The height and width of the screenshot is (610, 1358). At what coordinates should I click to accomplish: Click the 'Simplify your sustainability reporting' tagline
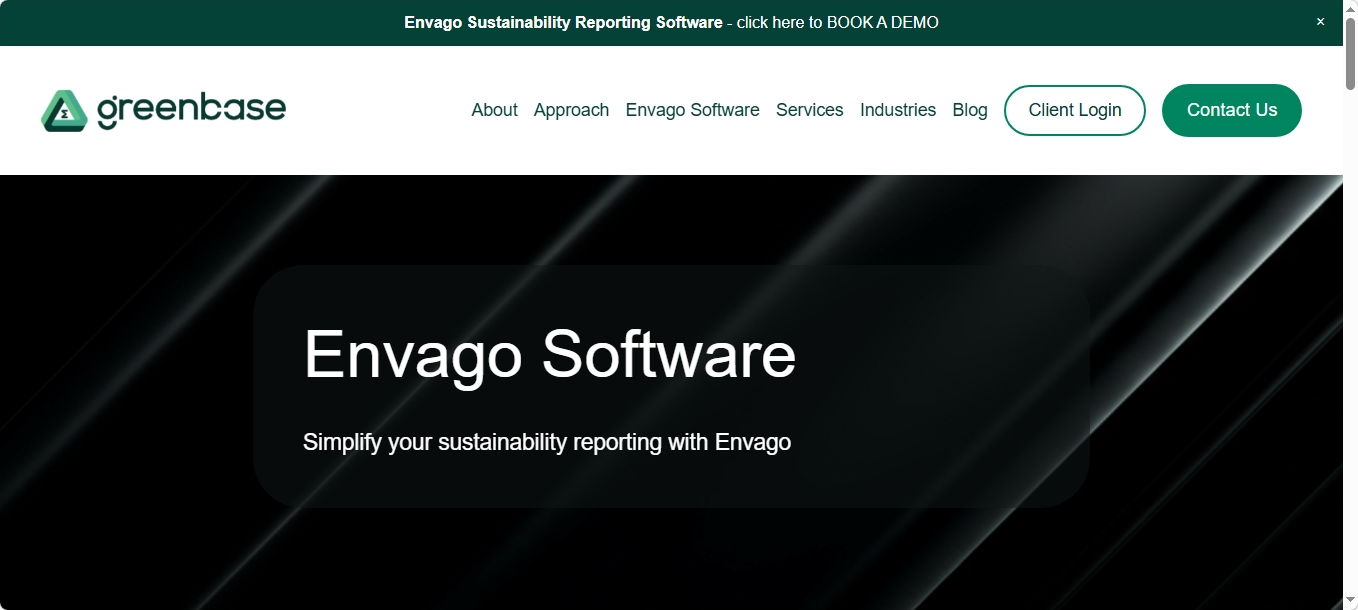[x=547, y=442]
